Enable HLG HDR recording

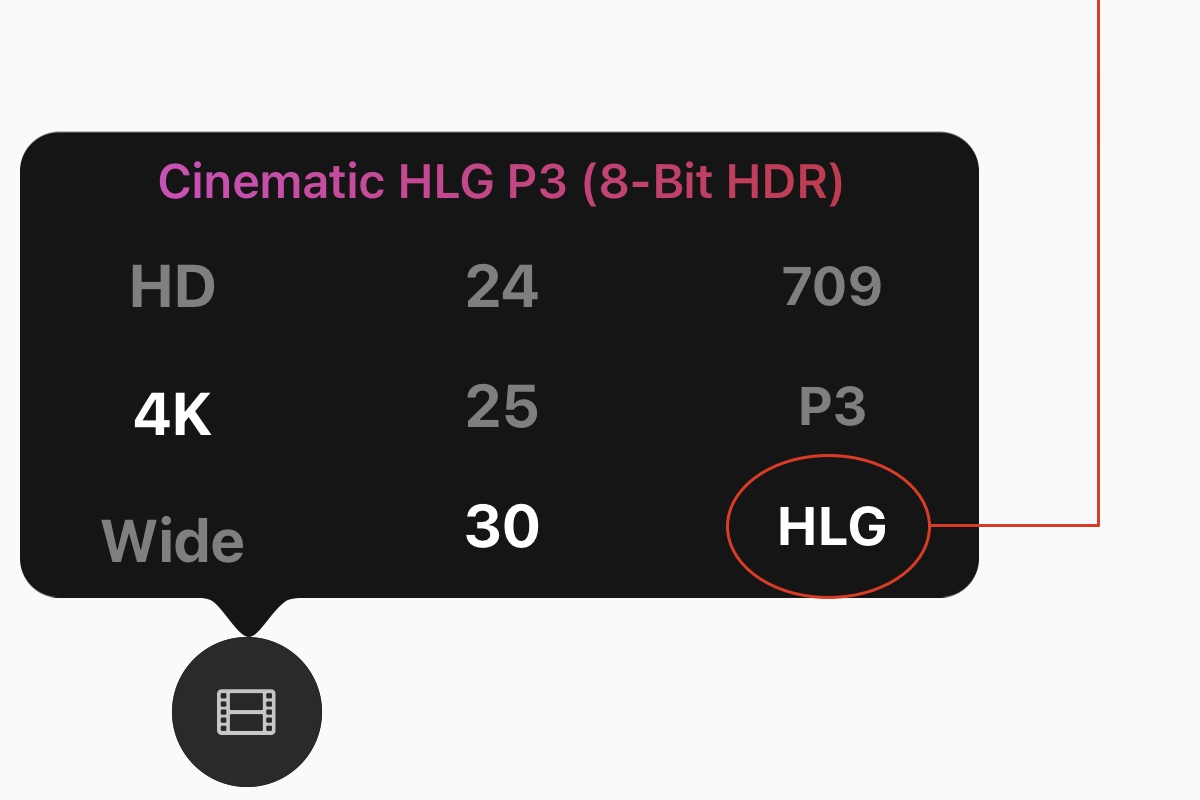click(x=832, y=527)
